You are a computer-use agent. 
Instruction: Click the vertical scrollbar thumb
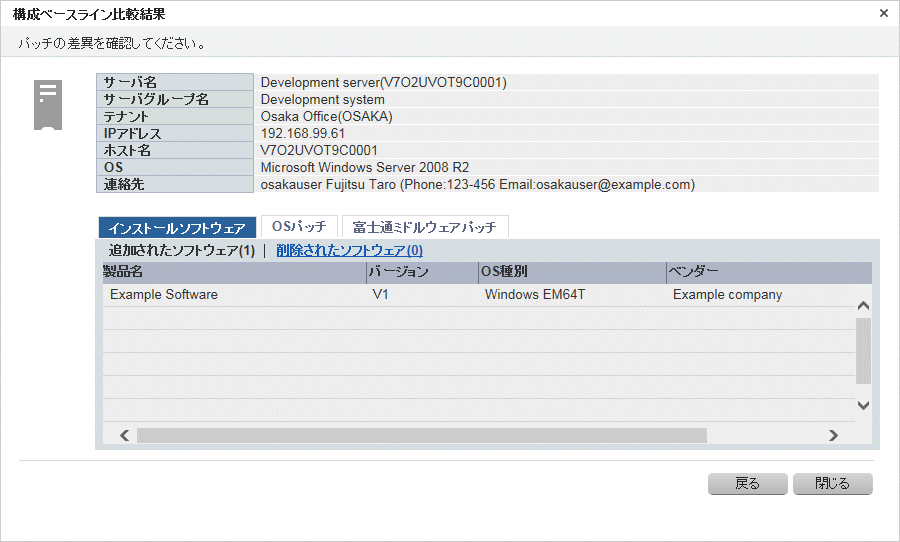(x=864, y=351)
